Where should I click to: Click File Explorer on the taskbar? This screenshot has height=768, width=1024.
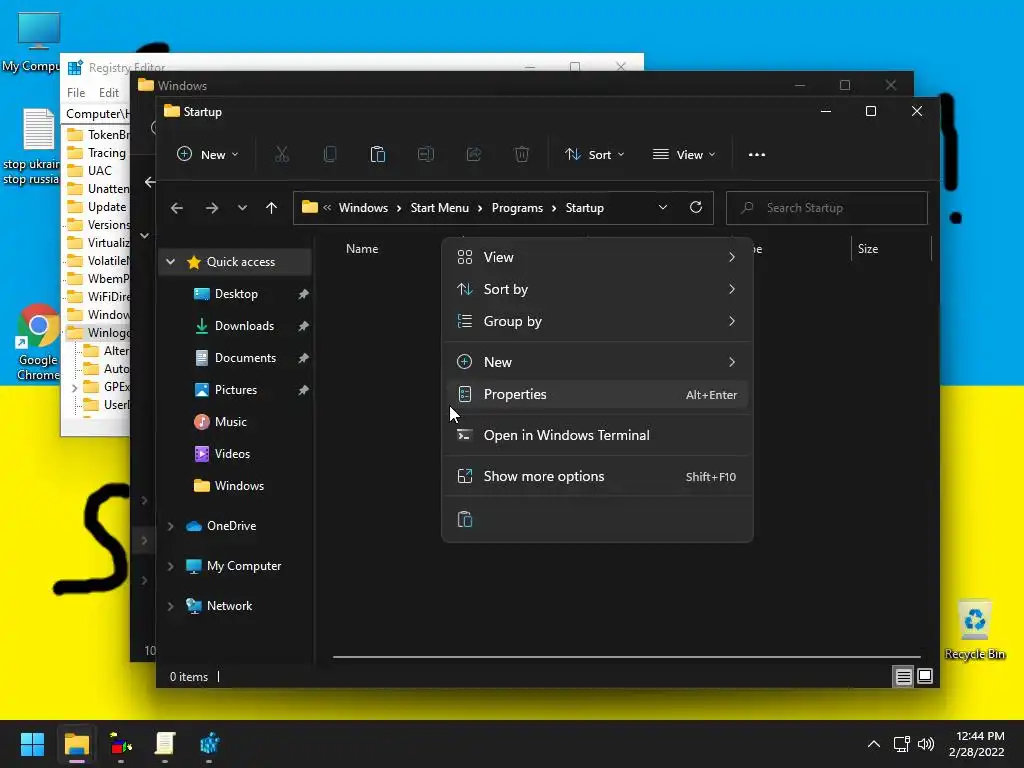coord(77,744)
